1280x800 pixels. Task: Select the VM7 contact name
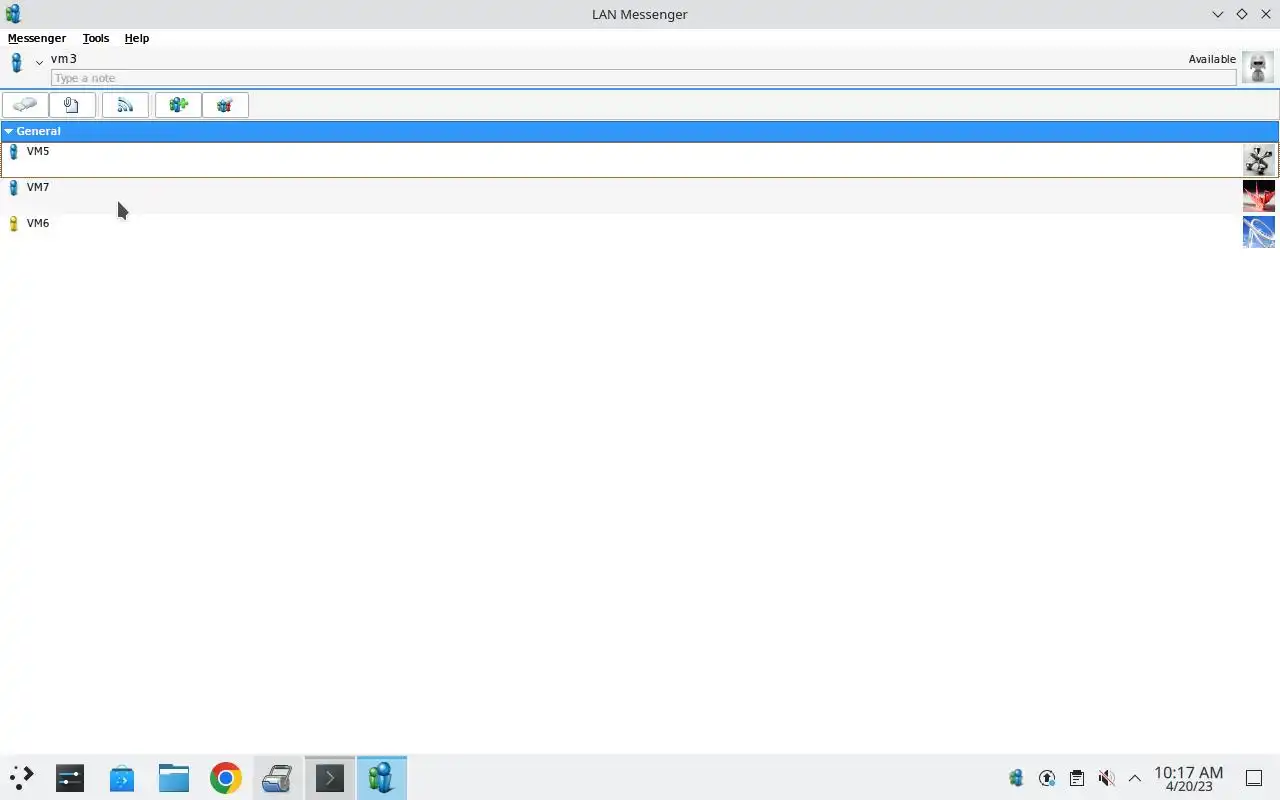coord(38,187)
